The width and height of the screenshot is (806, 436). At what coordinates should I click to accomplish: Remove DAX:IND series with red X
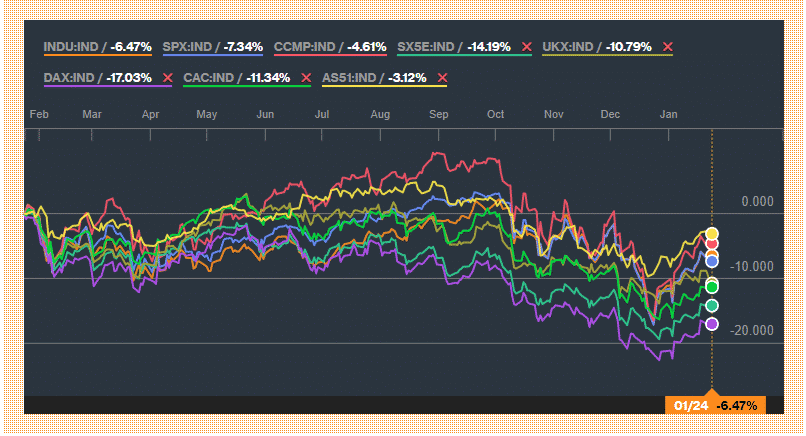[168, 78]
